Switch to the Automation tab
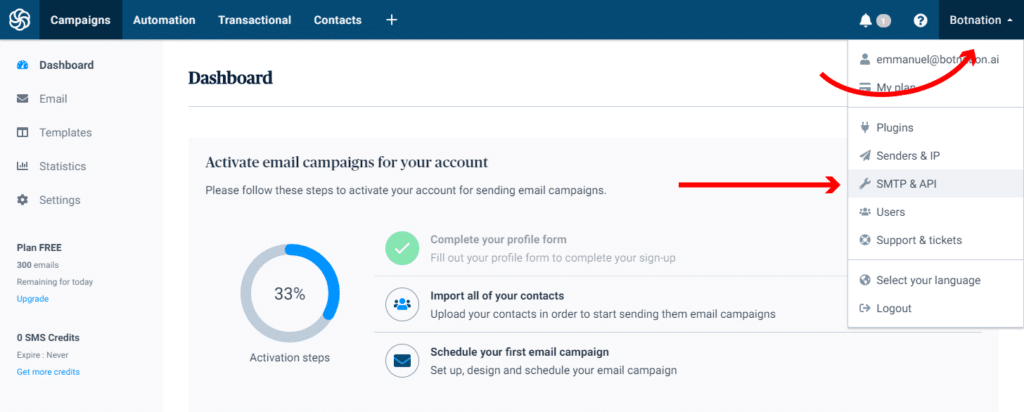The width and height of the screenshot is (1024, 412). [164, 20]
